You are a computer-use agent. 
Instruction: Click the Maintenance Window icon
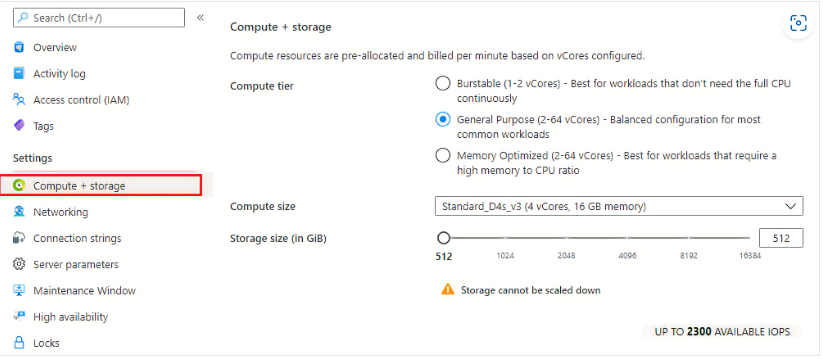[x=19, y=291]
